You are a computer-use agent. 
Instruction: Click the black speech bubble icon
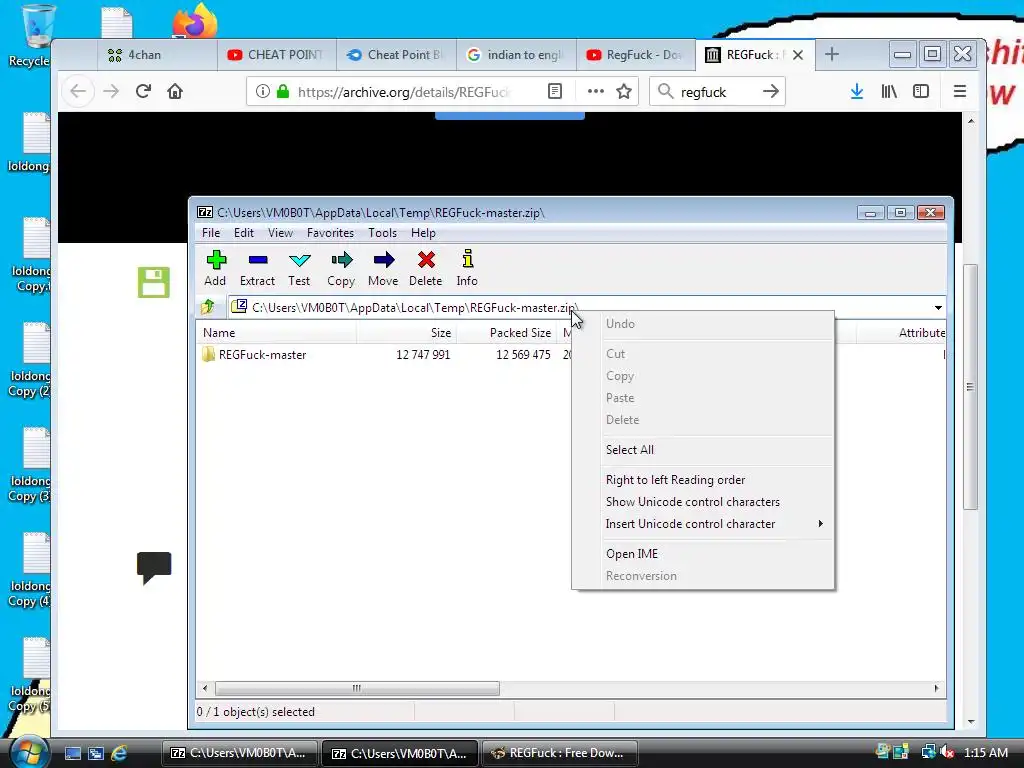click(x=154, y=568)
